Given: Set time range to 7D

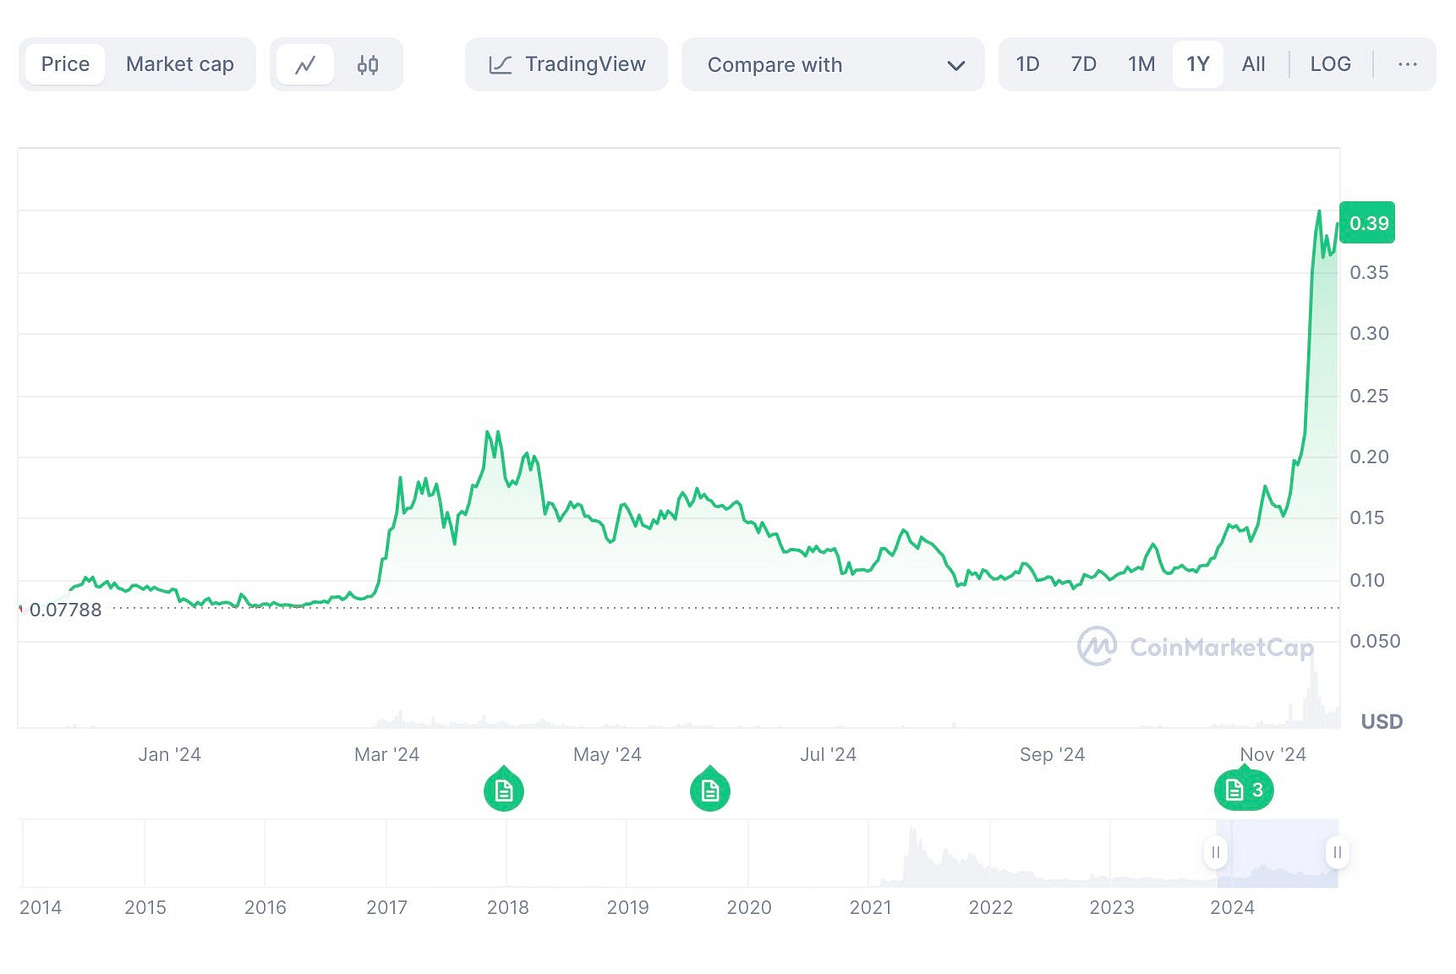Looking at the screenshot, I should click(1083, 64).
